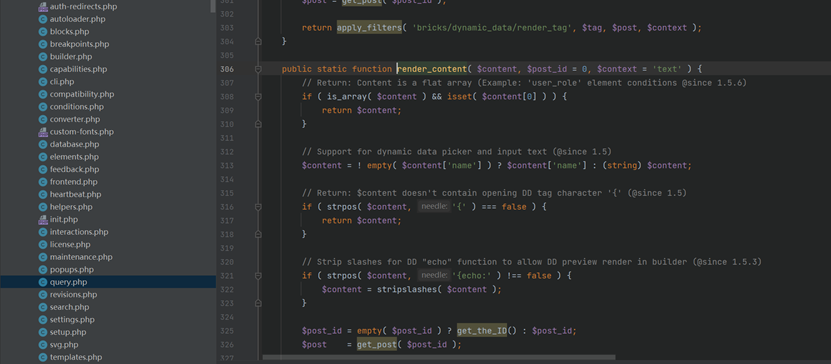Click the init.php file icon
This screenshot has height=364, width=831.
coord(43,219)
